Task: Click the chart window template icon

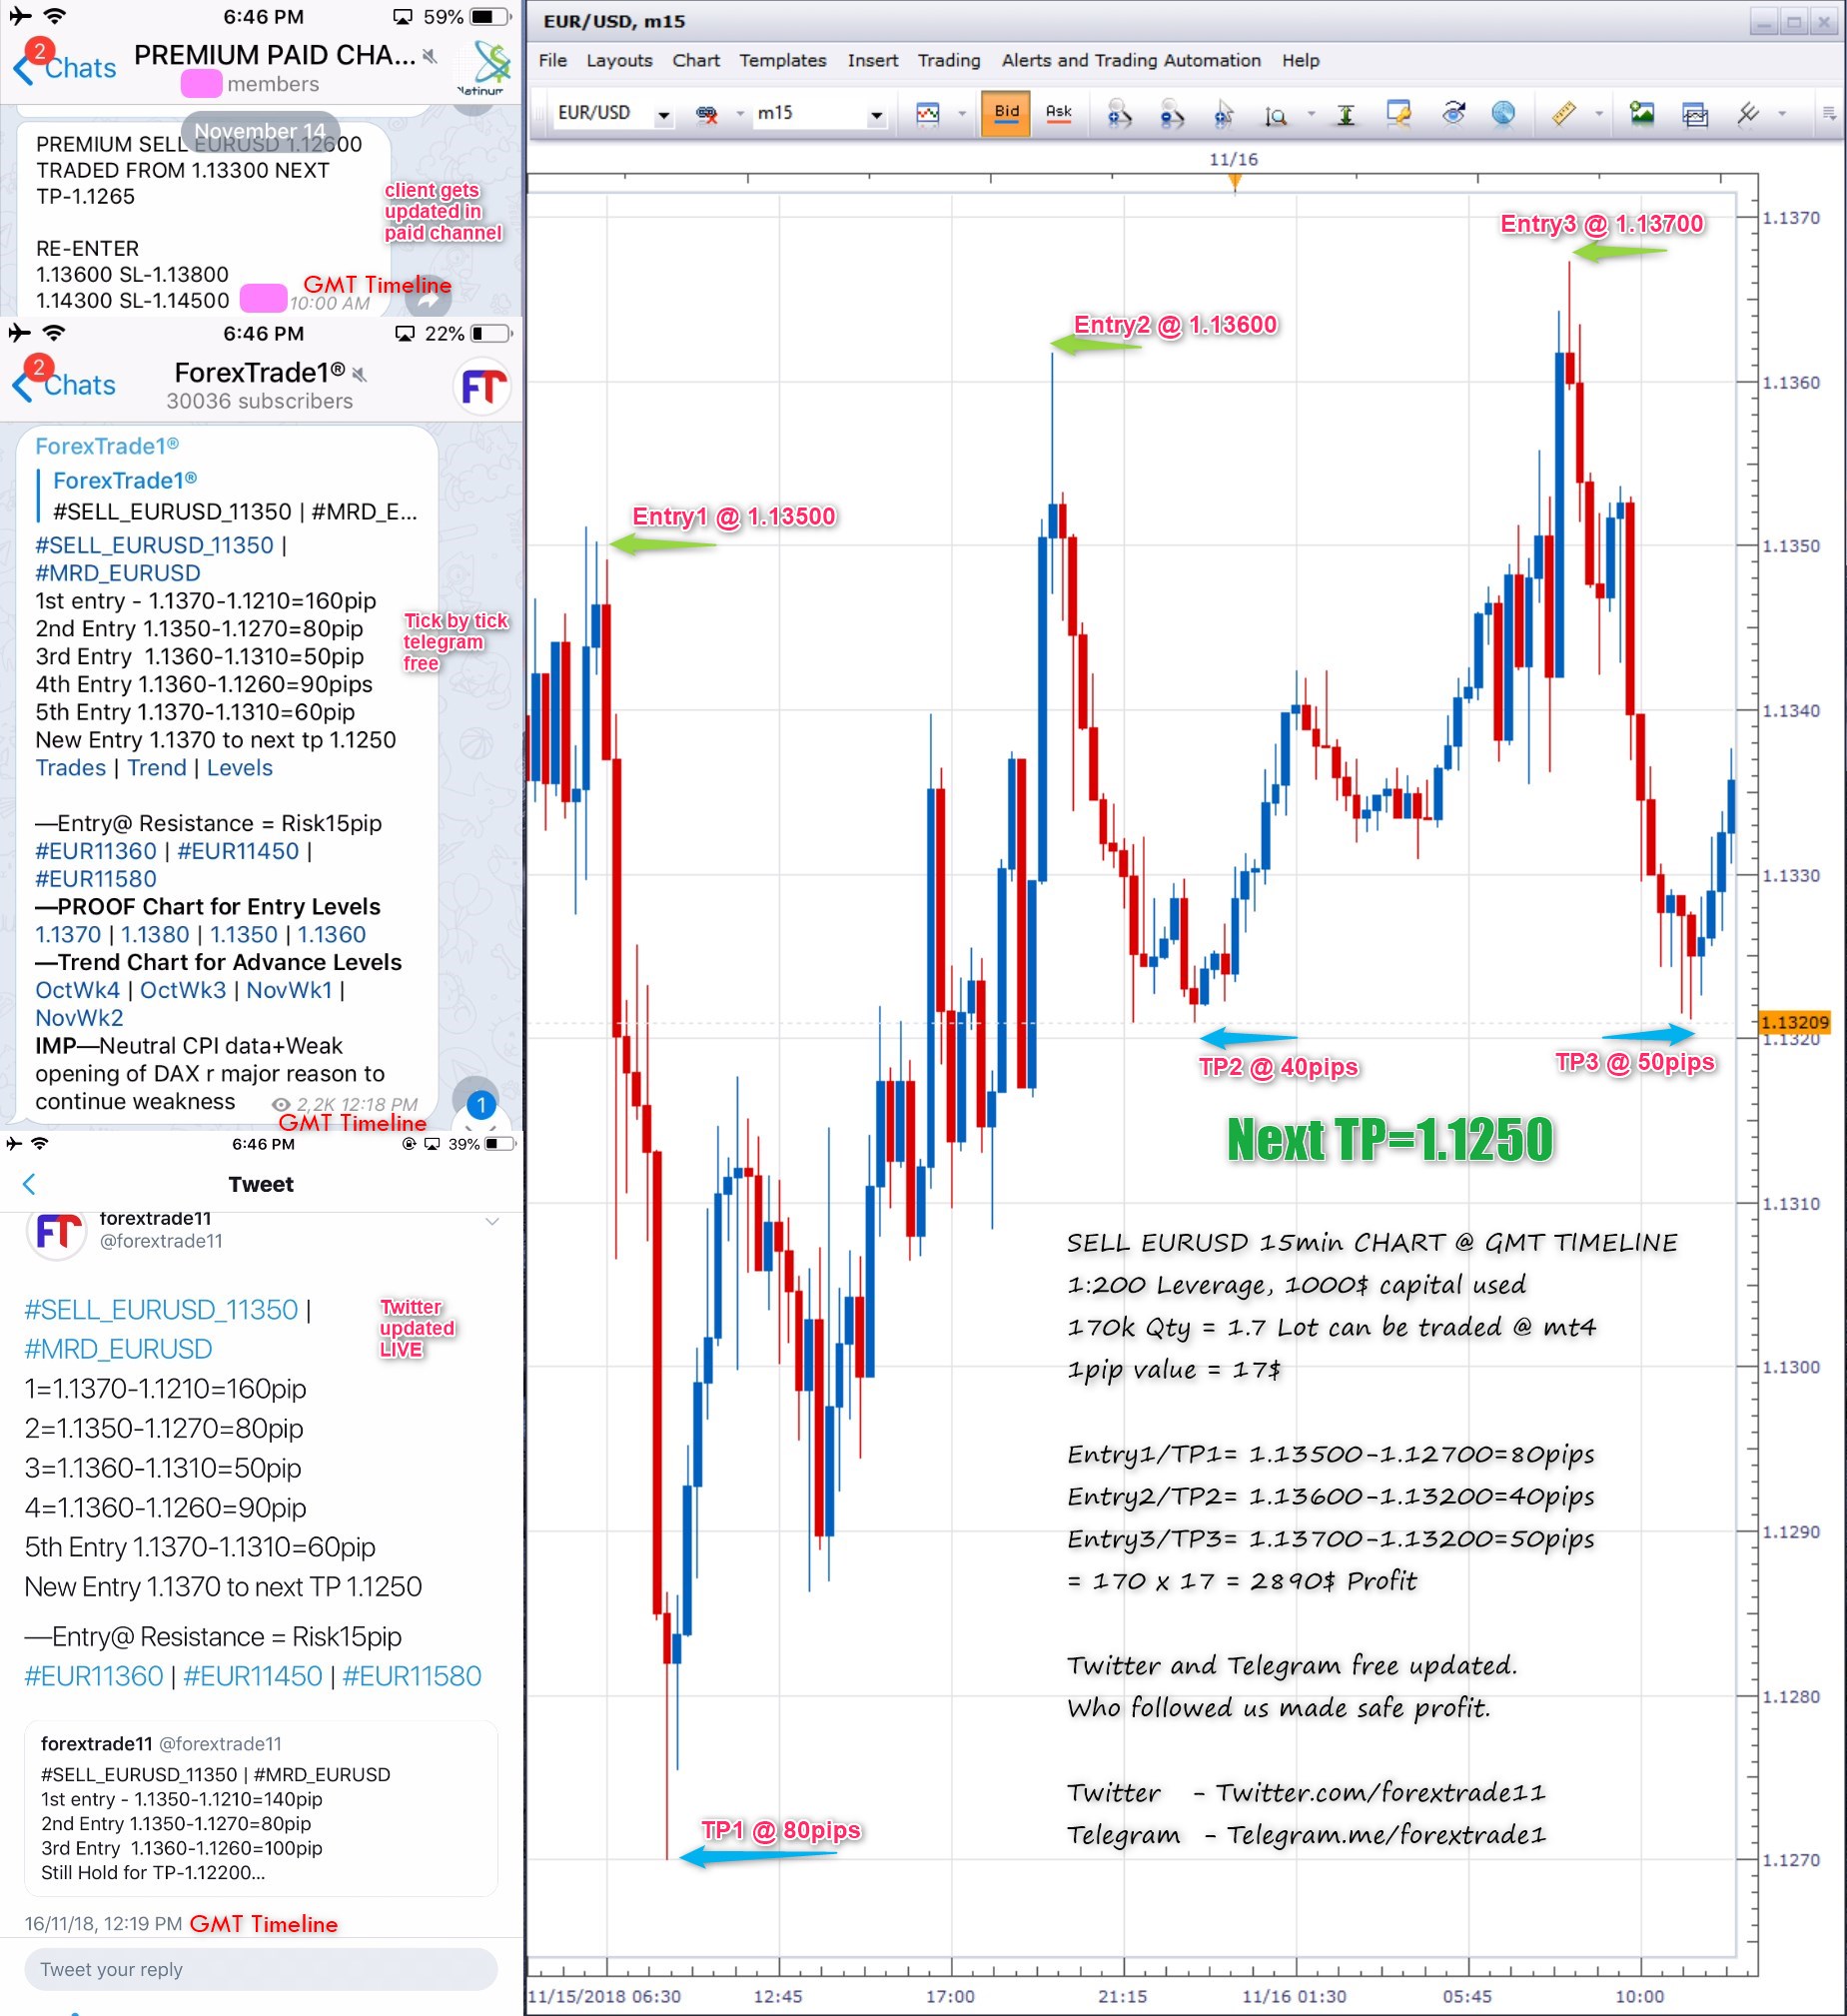Action: point(1695,114)
